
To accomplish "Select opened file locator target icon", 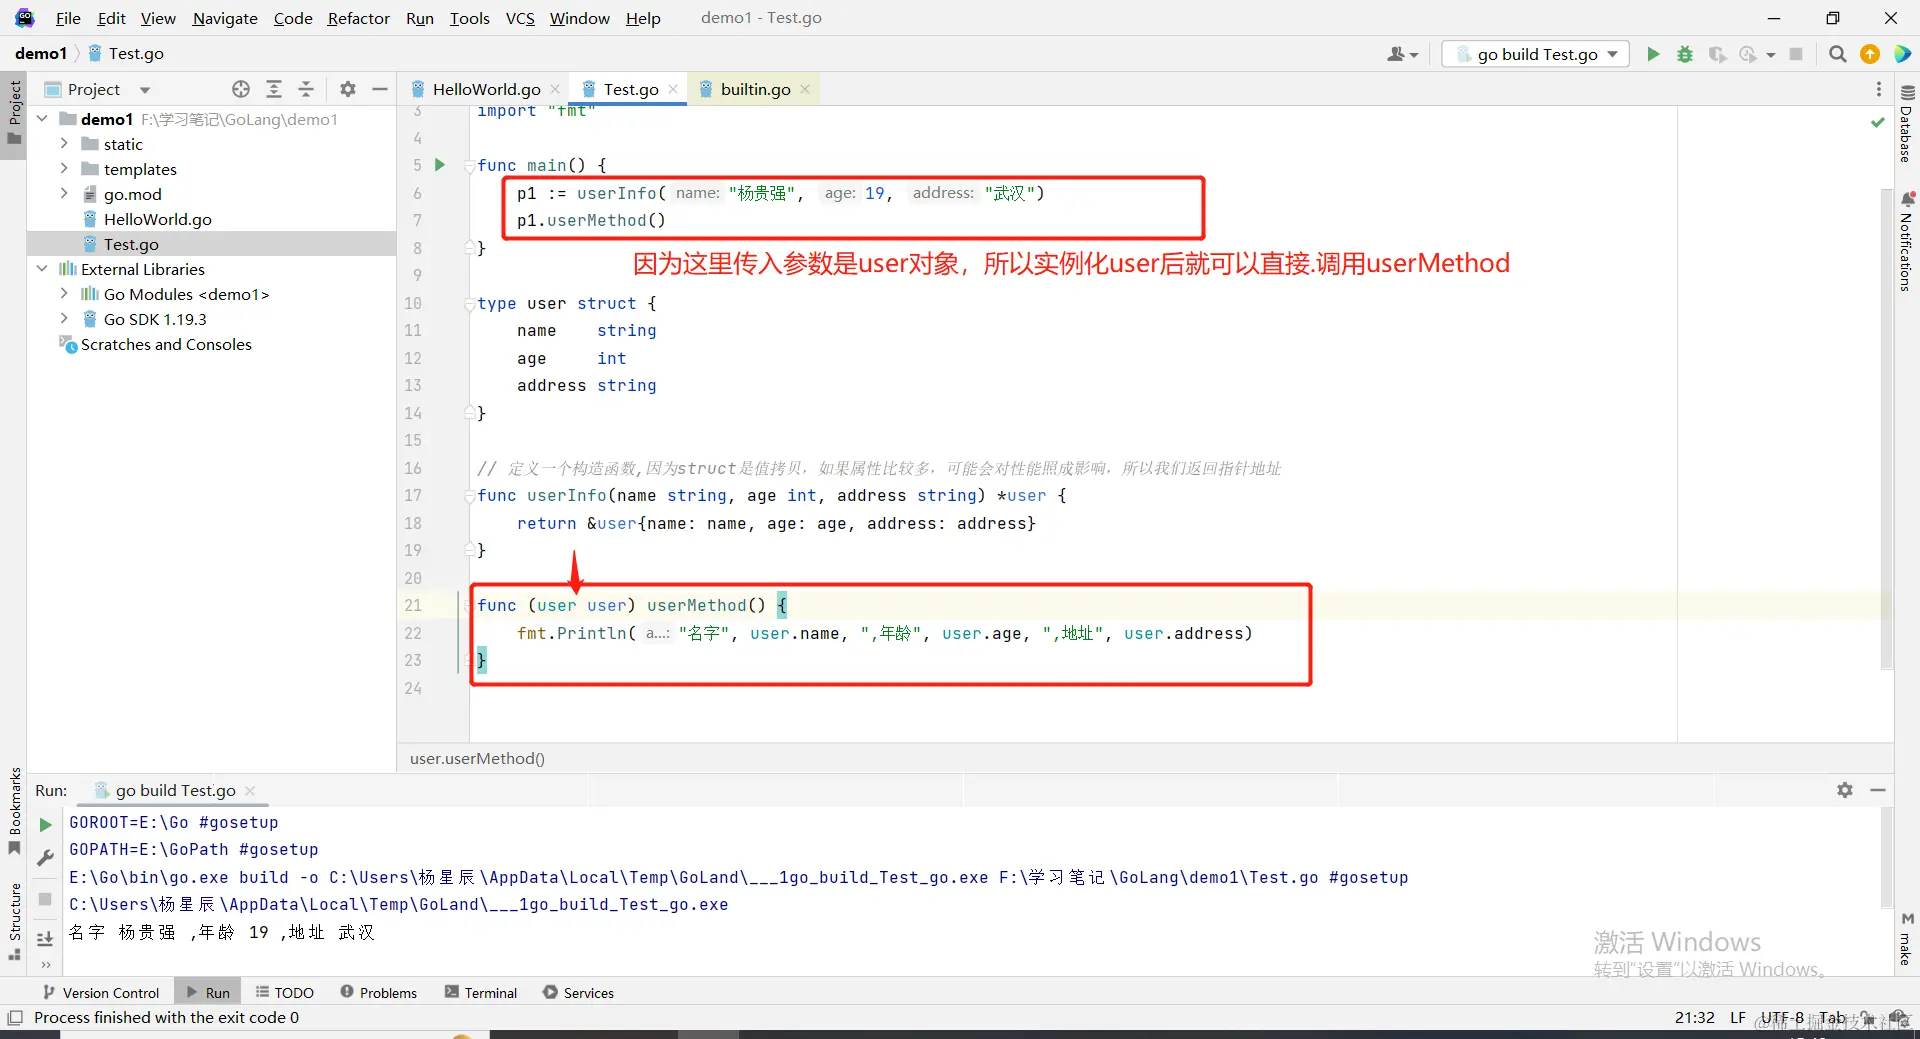I will point(241,89).
